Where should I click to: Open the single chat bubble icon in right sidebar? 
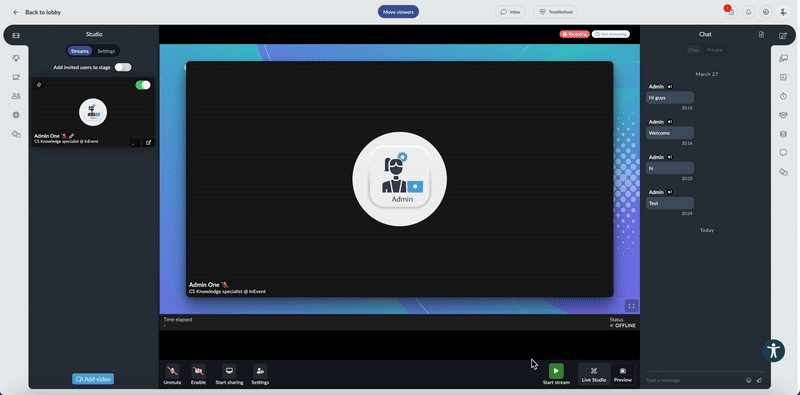click(x=783, y=153)
